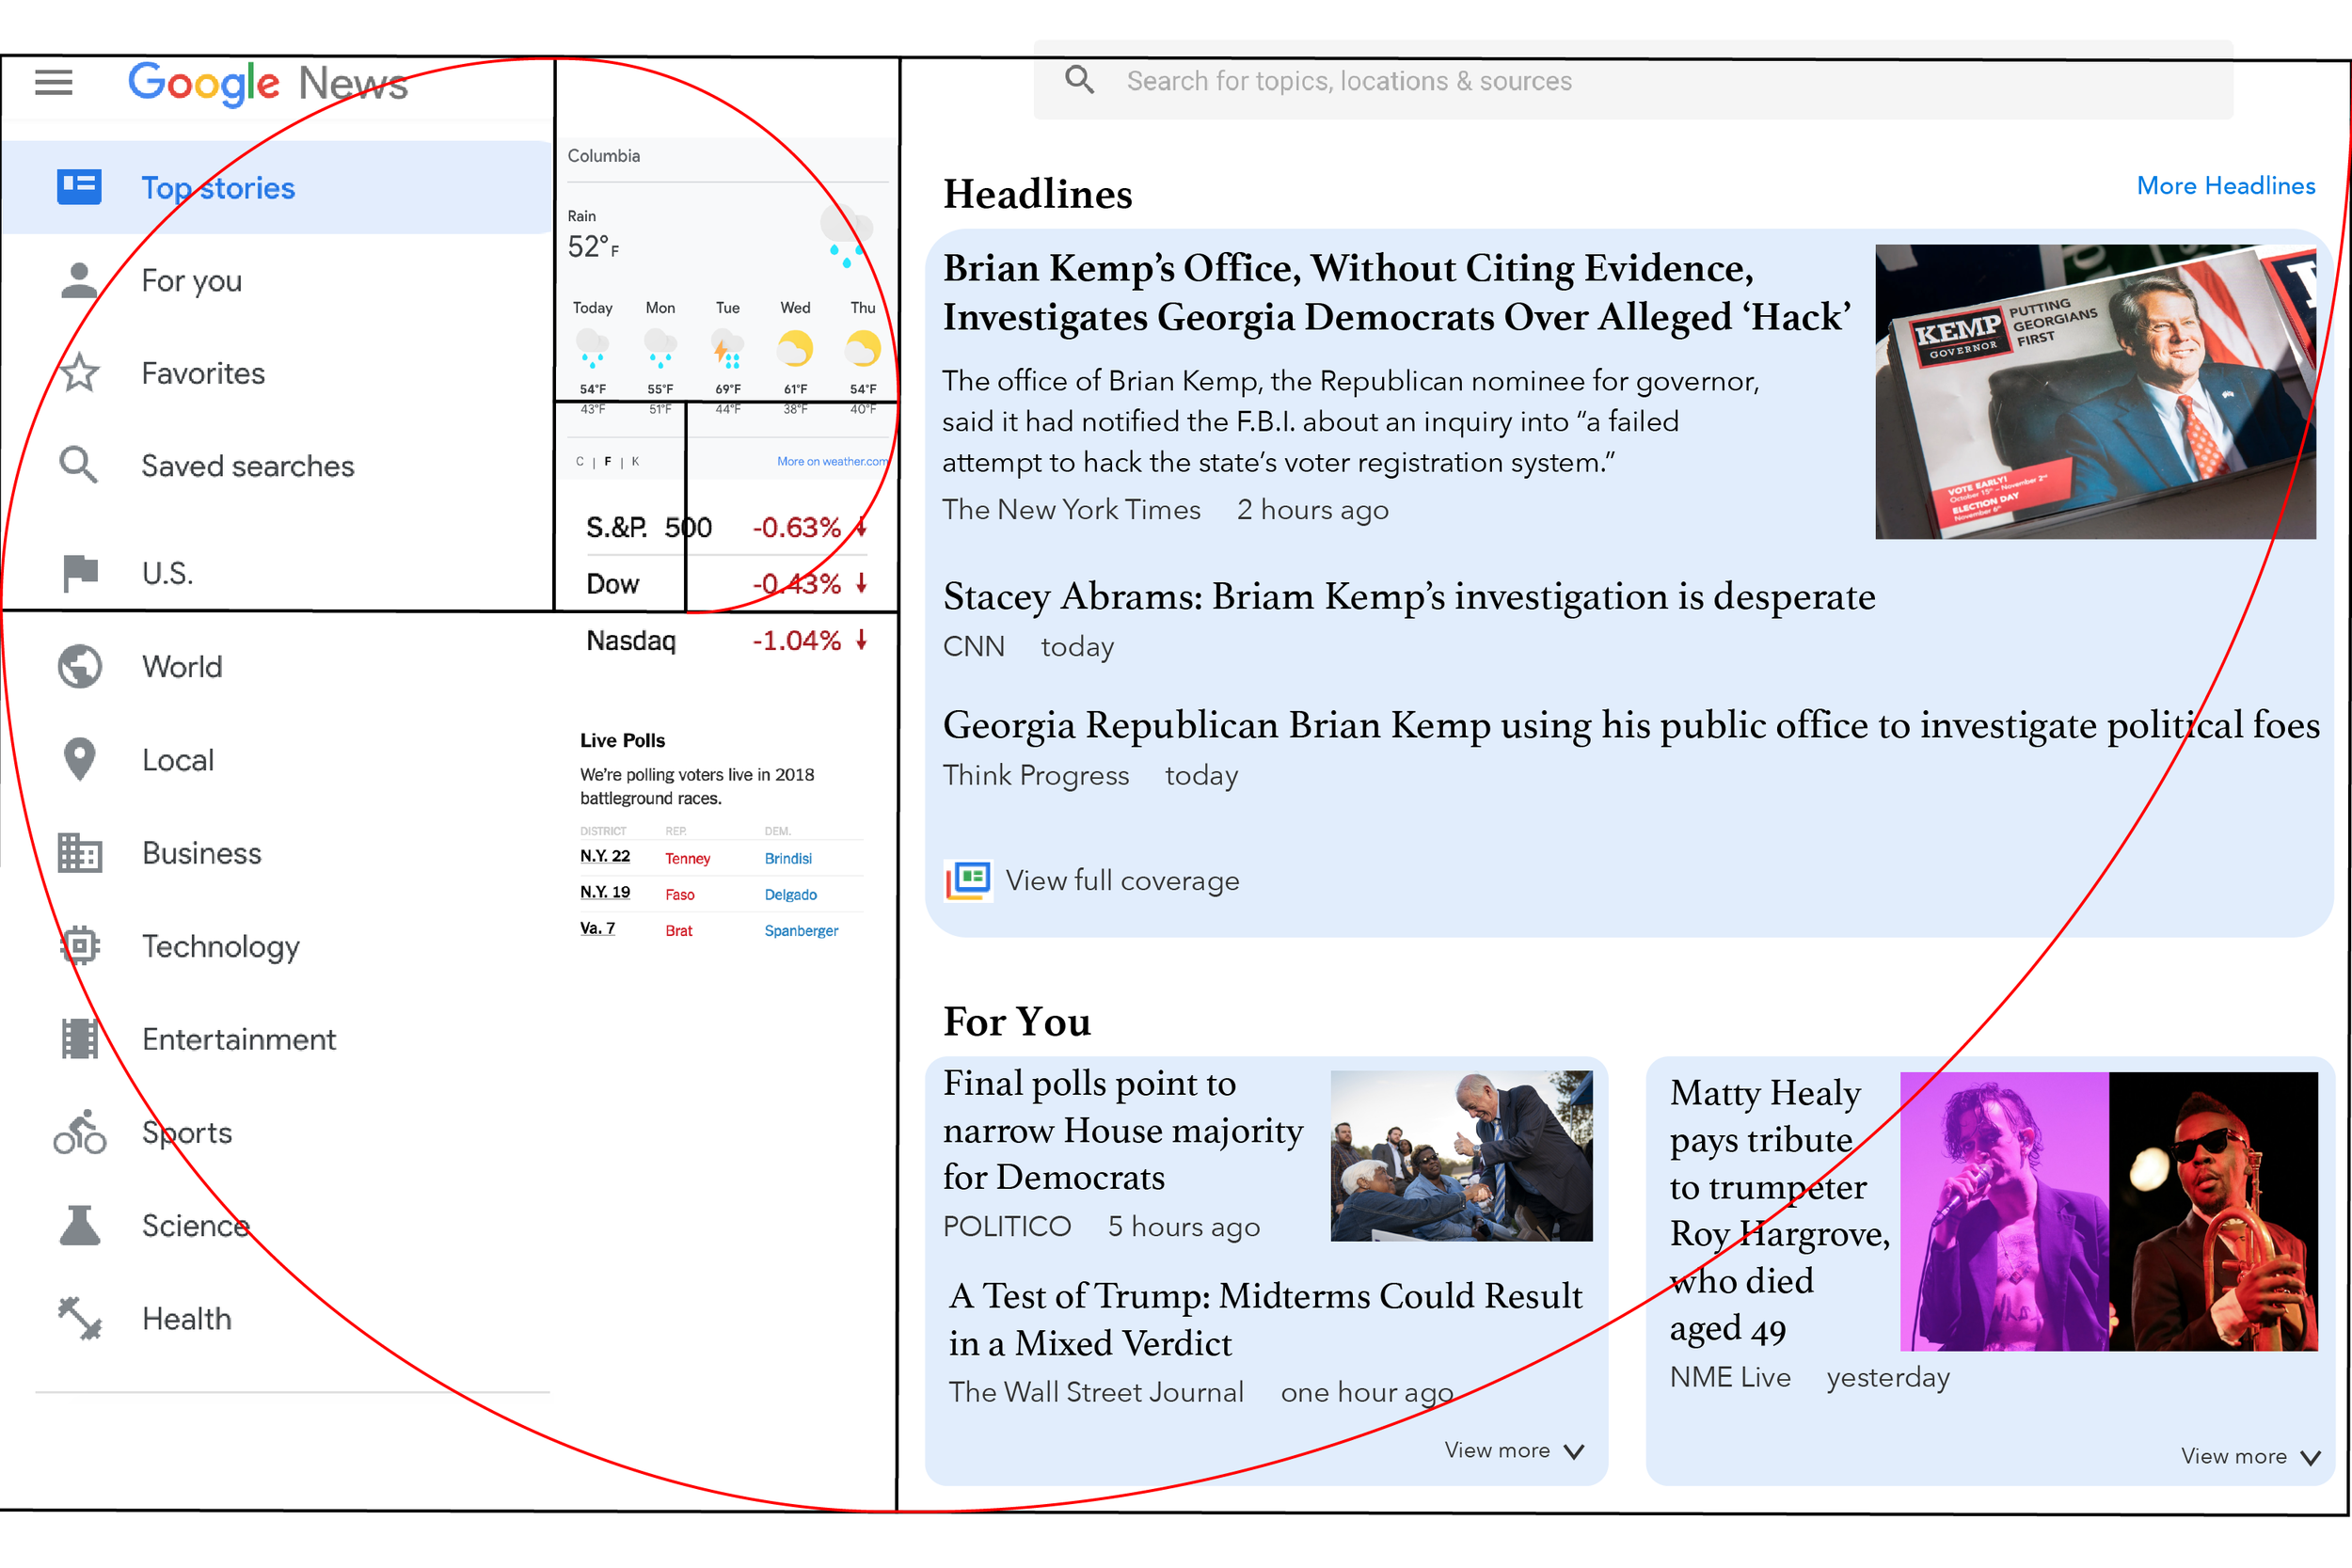Click the Technology chip icon
2352x1568 pixels.
coord(80,945)
